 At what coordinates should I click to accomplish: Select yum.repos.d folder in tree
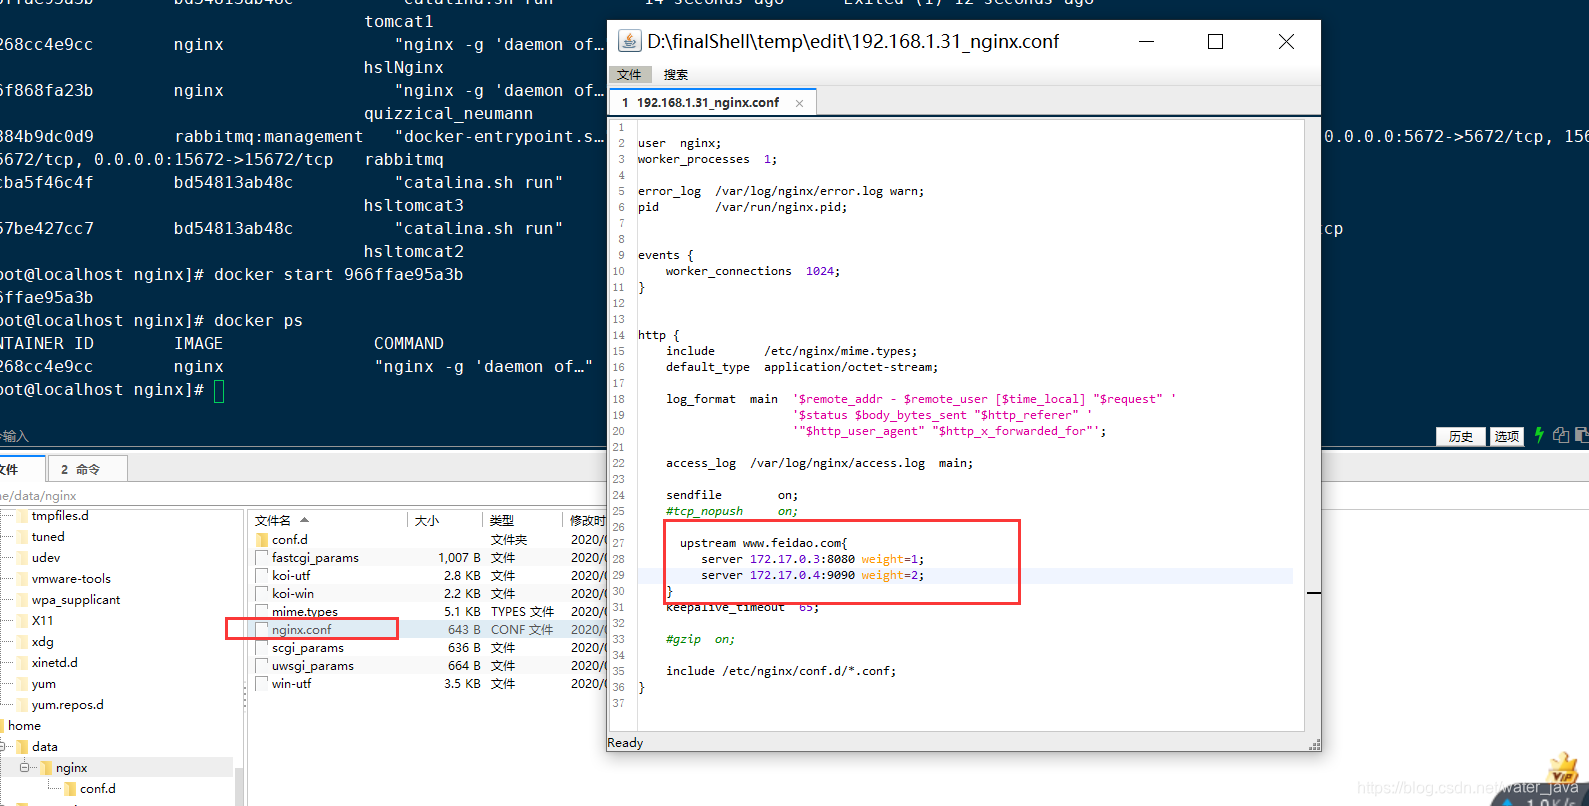pyautogui.click(x=67, y=705)
